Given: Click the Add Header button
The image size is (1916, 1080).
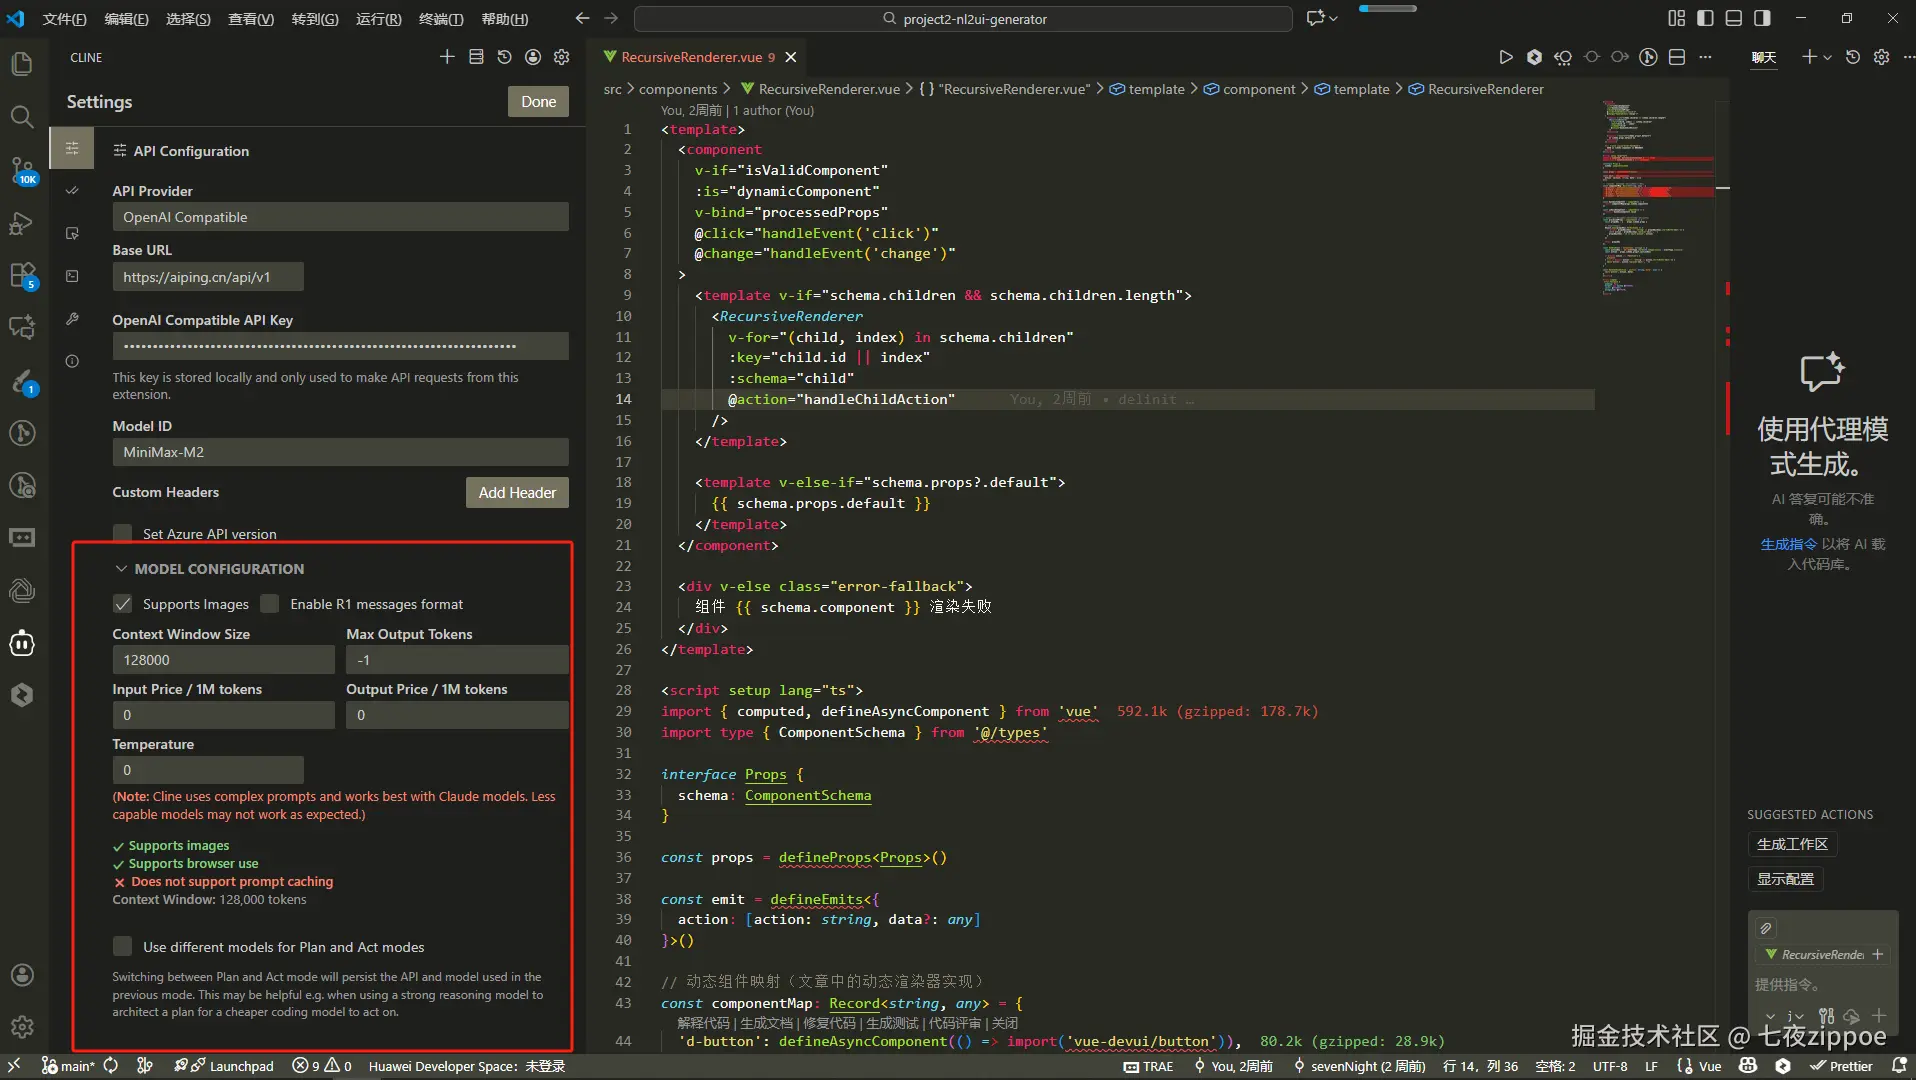Looking at the screenshot, I should click(517, 492).
